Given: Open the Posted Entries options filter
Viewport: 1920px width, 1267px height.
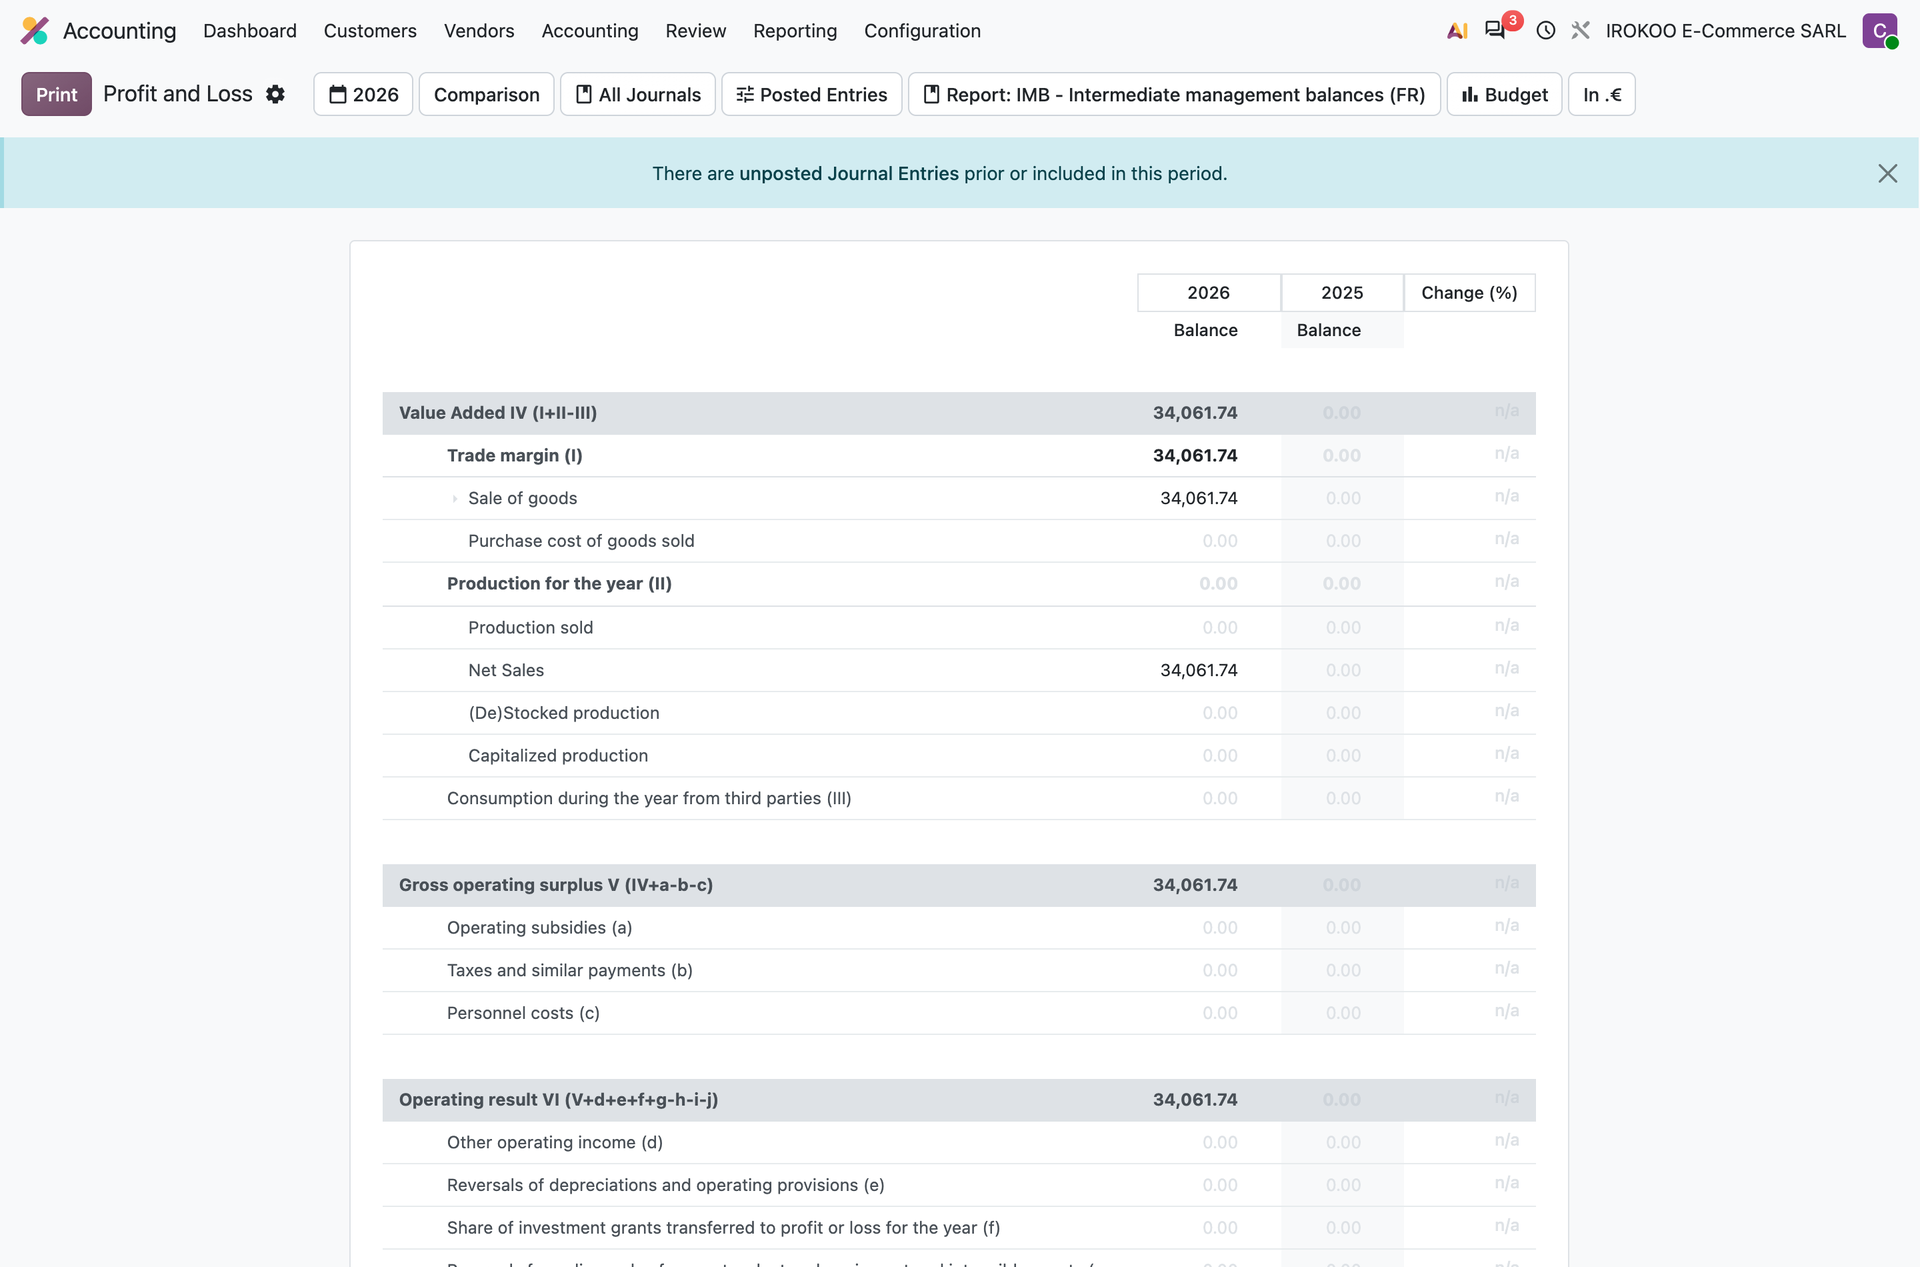Looking at the screenshot, I should (x=812, y=94).
